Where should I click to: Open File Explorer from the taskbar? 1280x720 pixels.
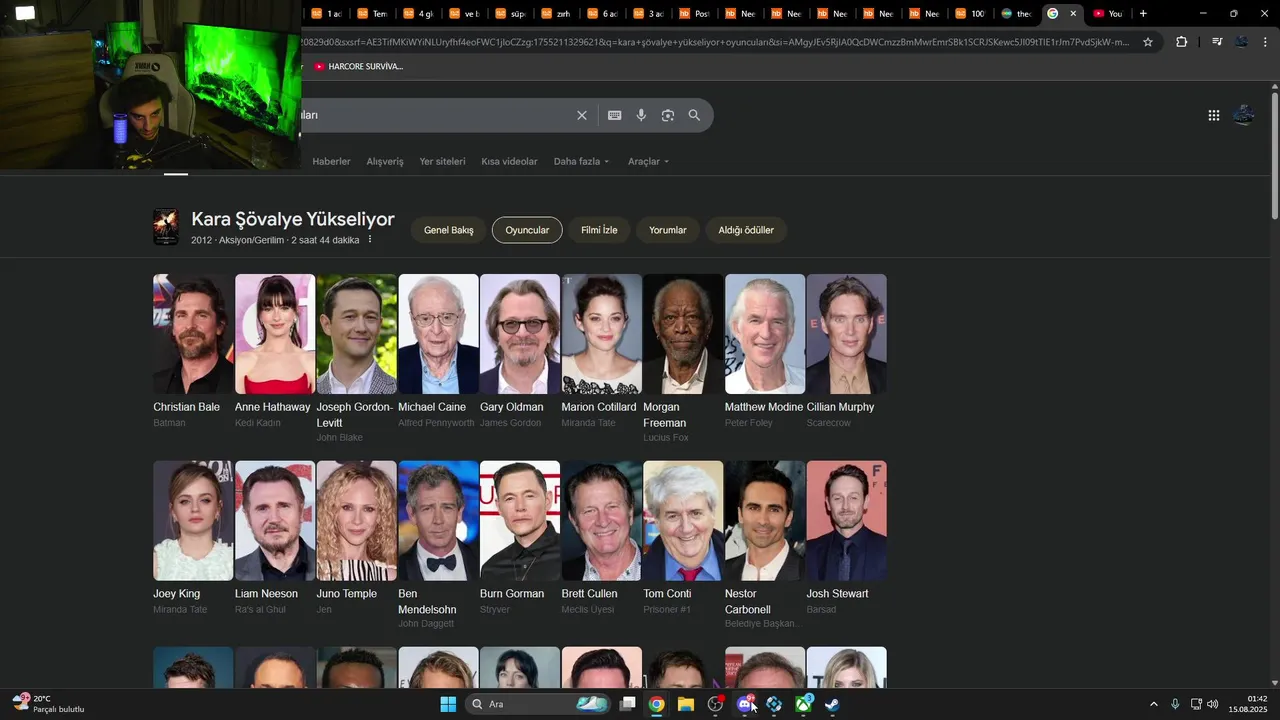[x=686, y=704]
